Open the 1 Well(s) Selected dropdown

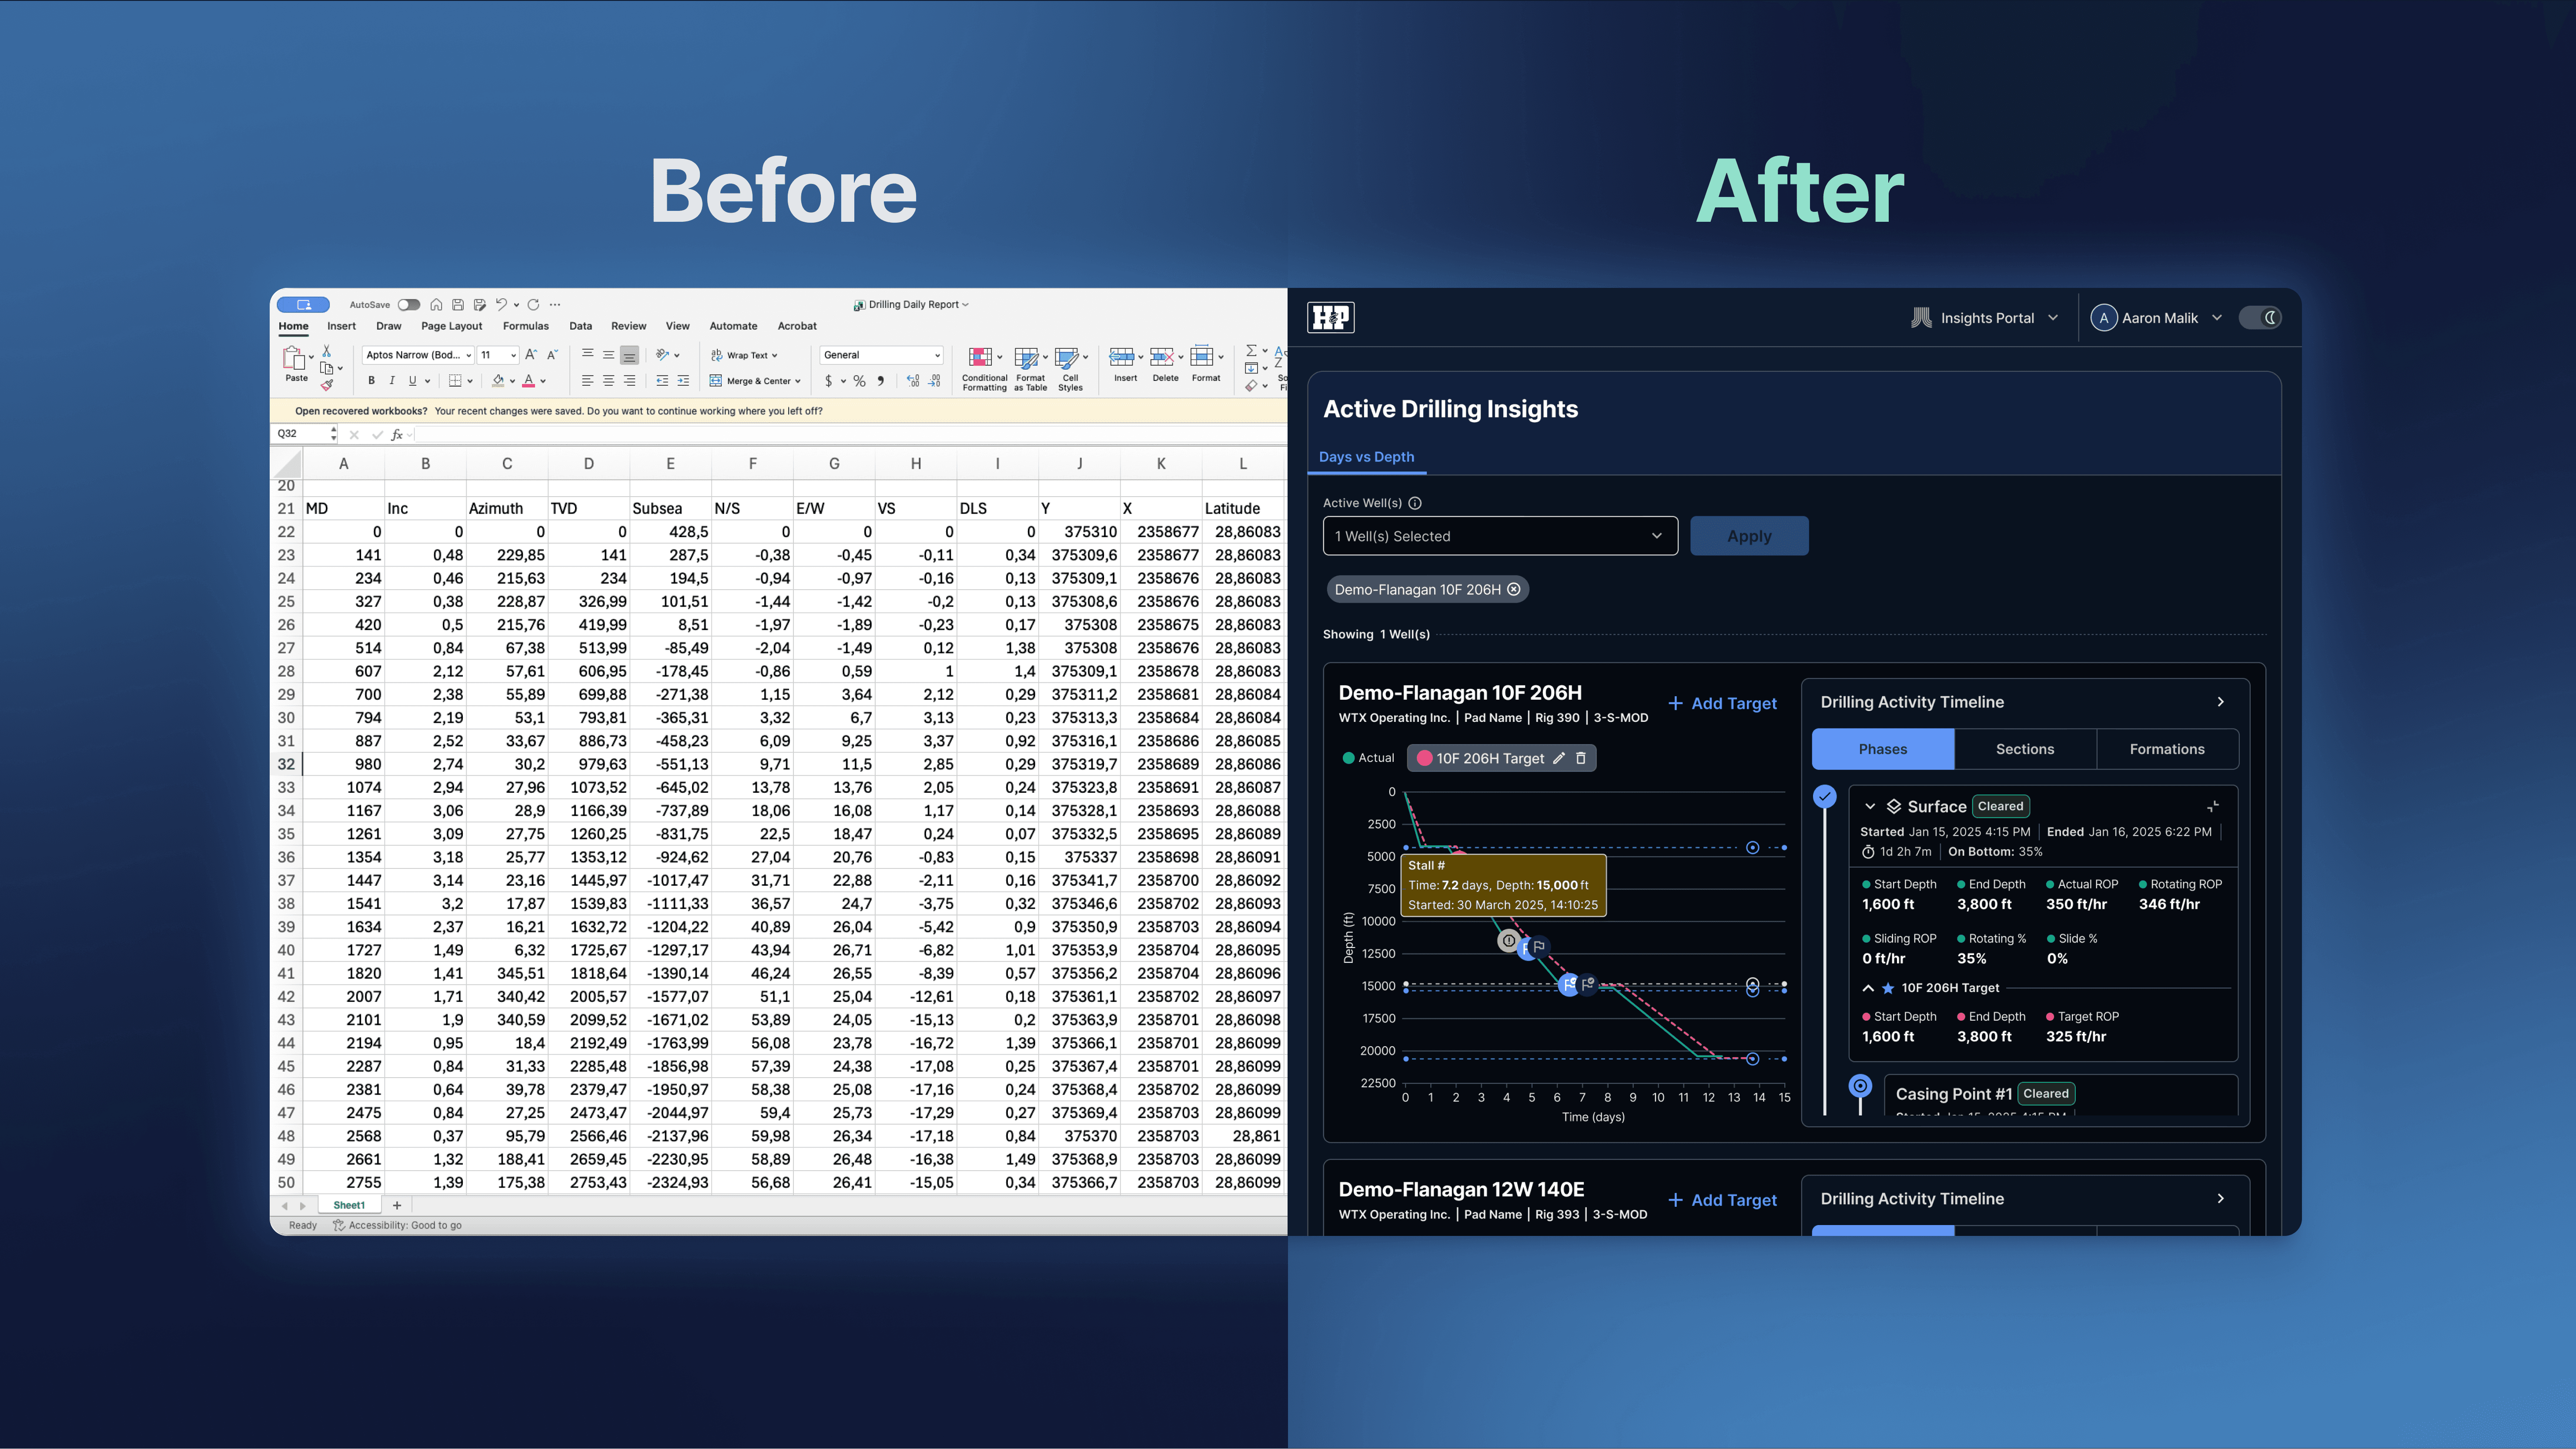tap(1499, 536)
